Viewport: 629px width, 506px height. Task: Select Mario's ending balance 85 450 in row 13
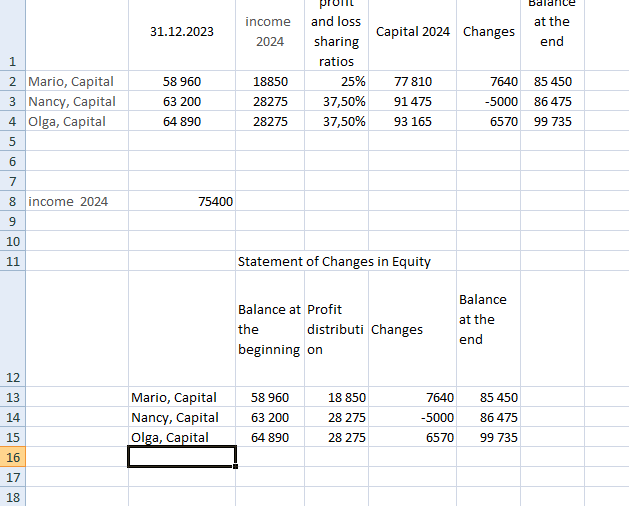click(498, 397)
